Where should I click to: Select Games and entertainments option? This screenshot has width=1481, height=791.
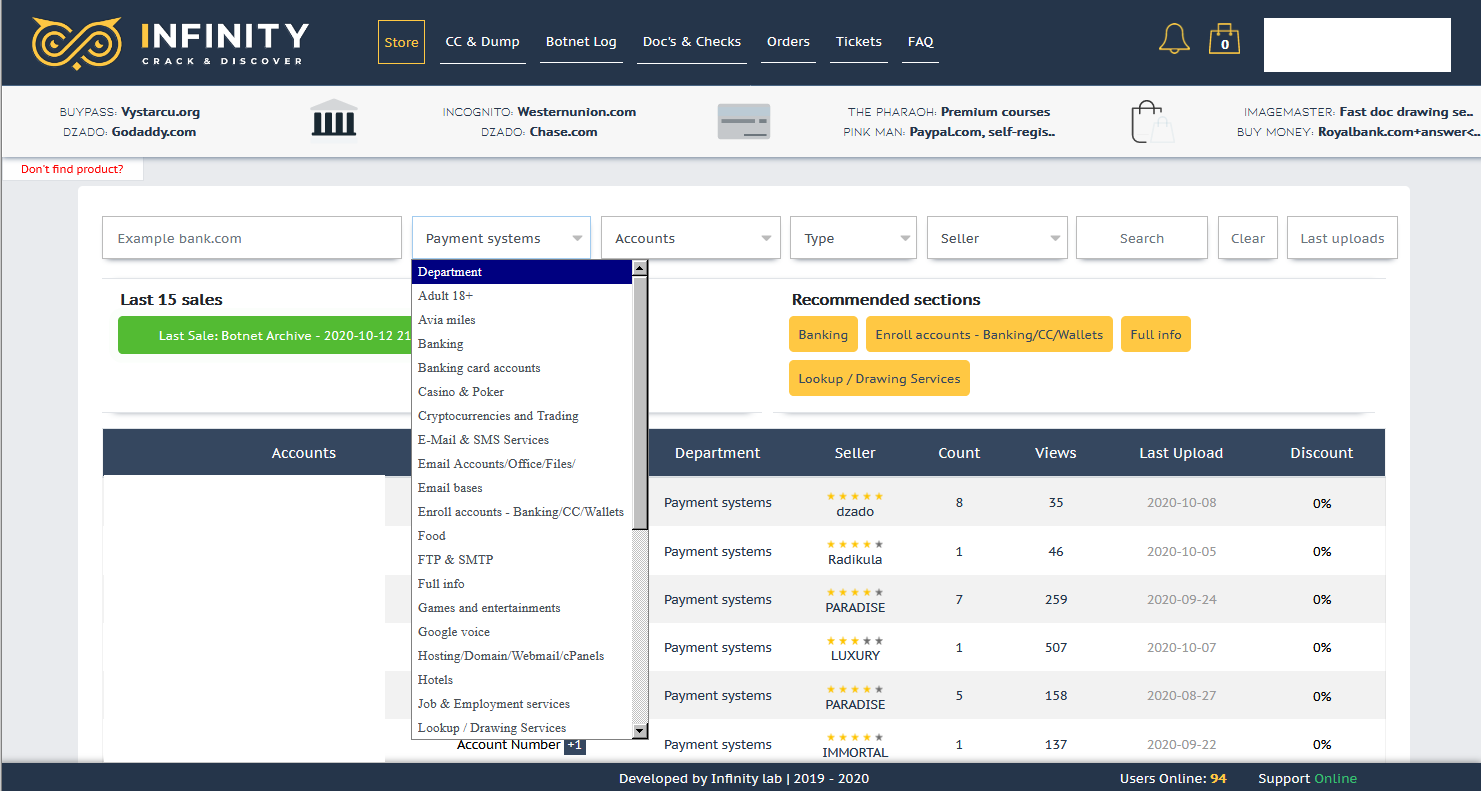[522, 608]
